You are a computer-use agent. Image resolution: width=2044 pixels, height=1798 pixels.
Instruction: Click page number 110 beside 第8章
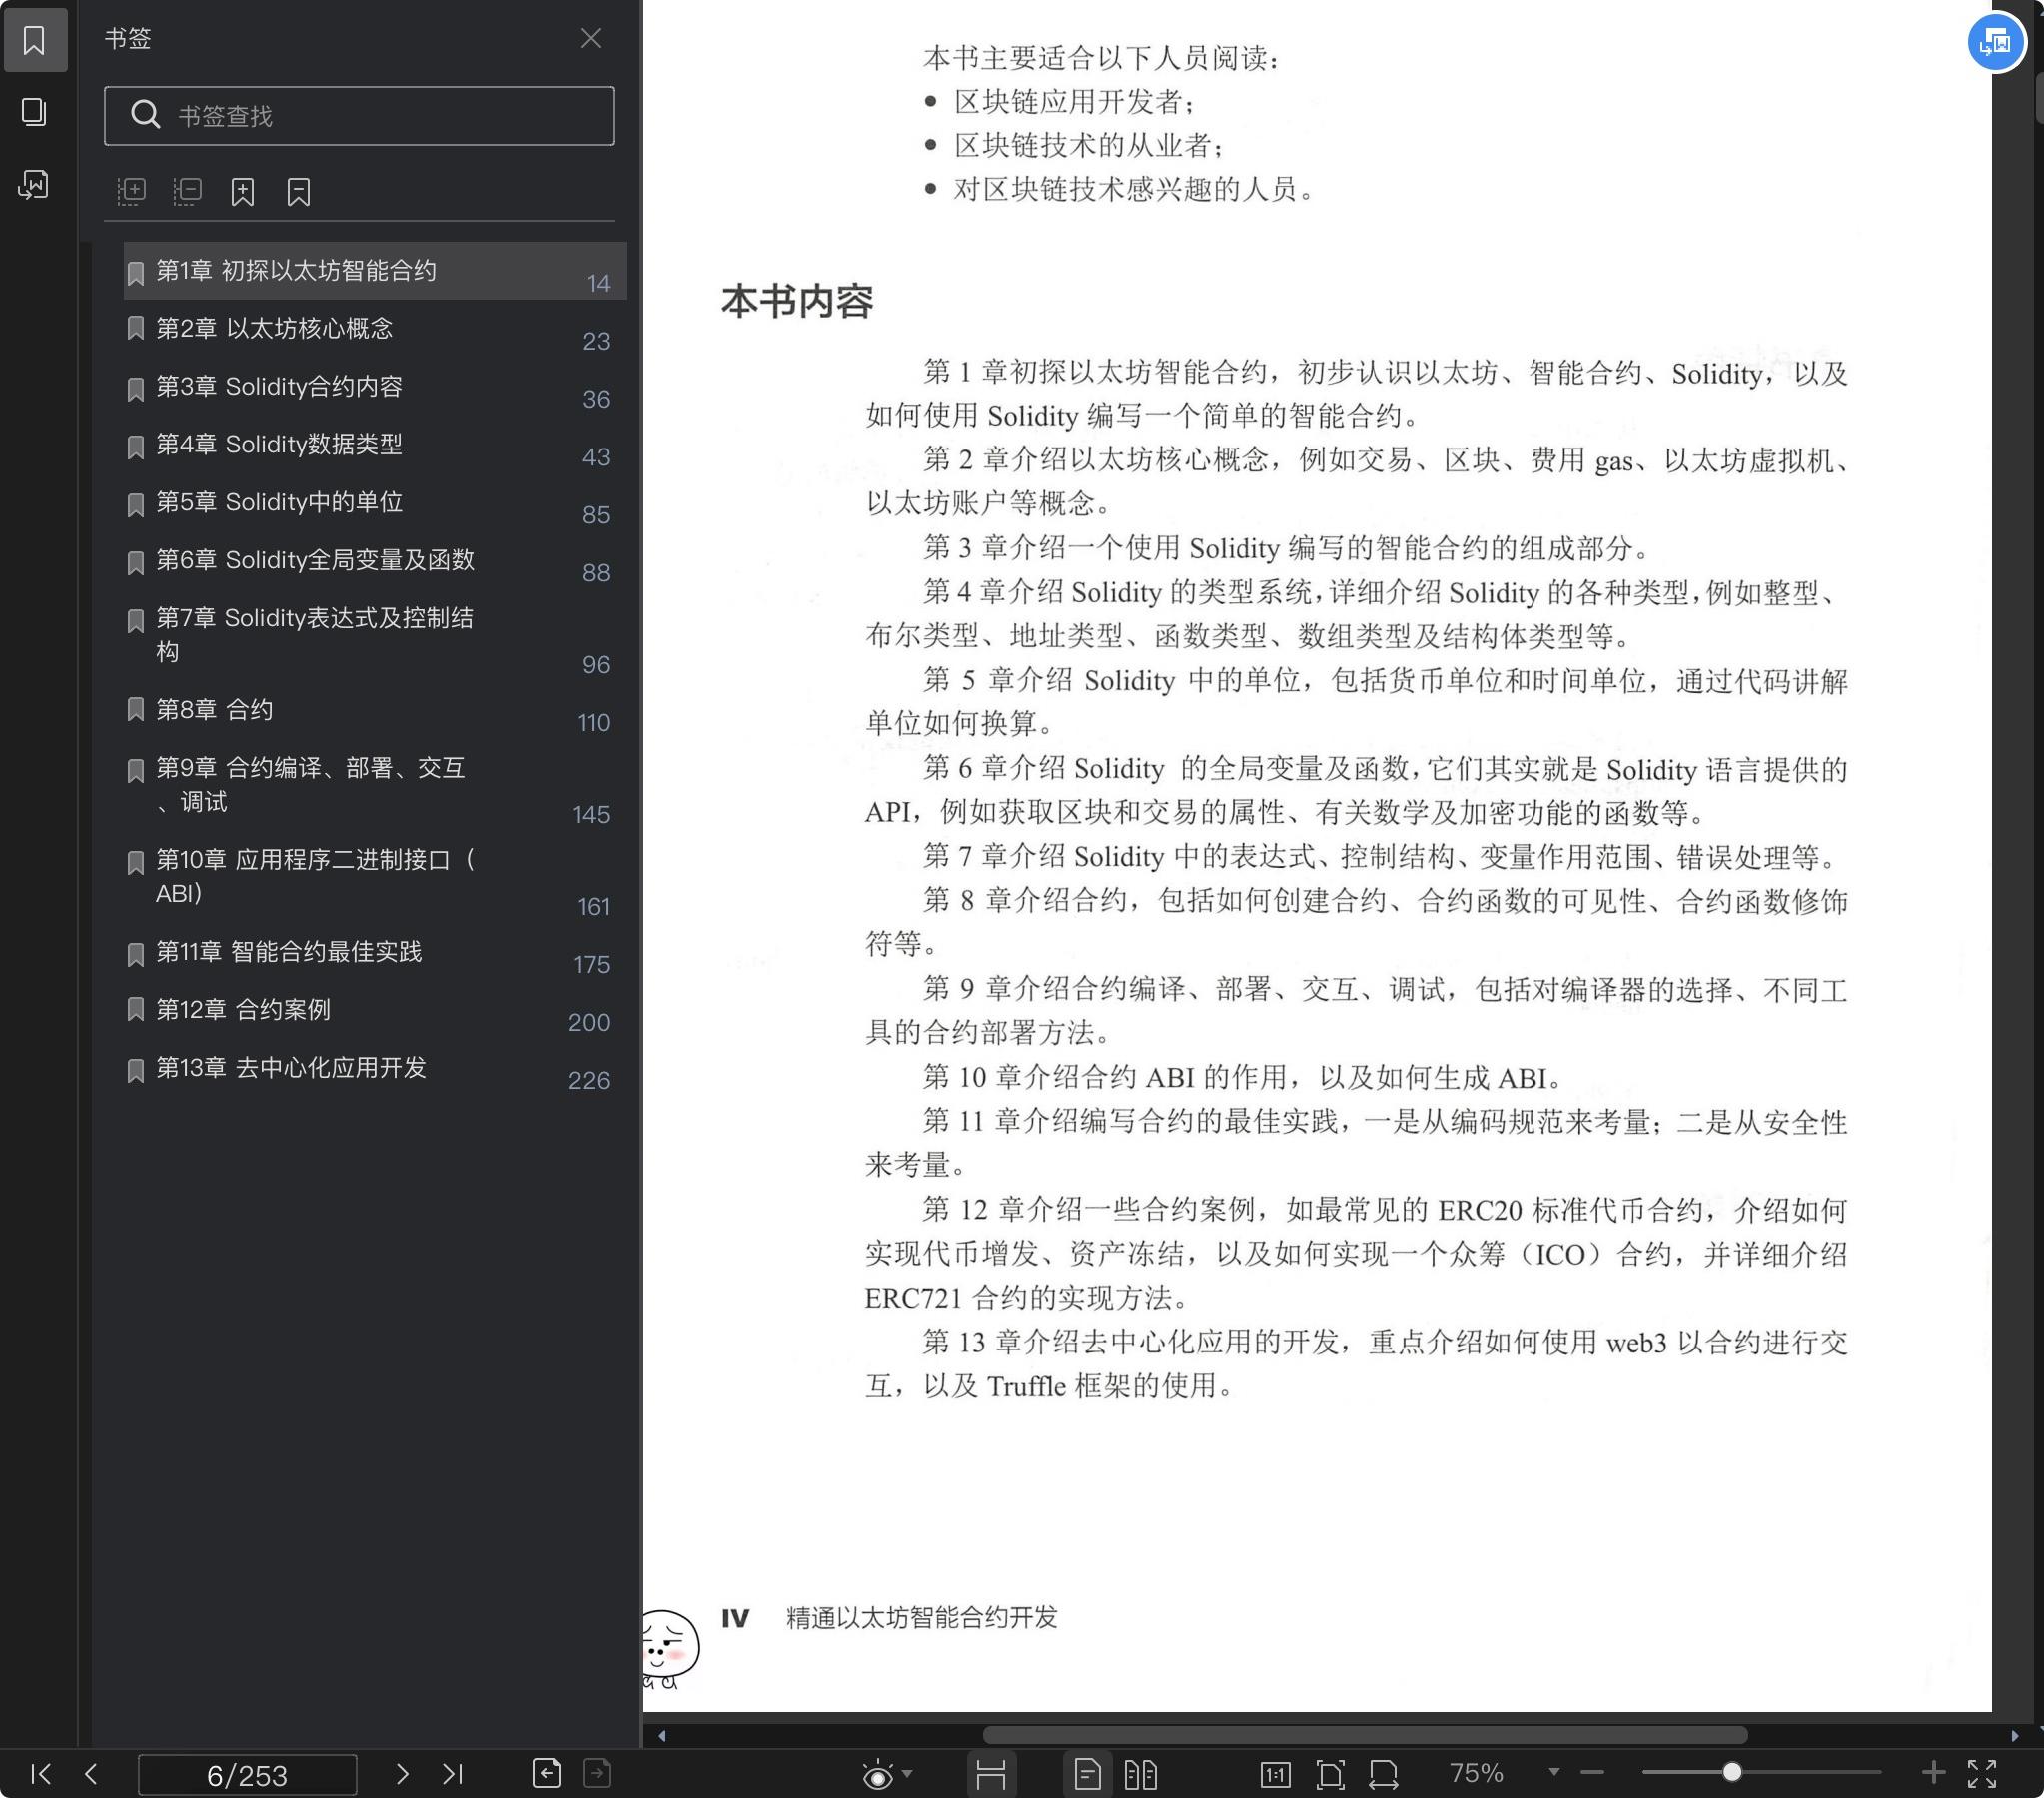(594, 723)
